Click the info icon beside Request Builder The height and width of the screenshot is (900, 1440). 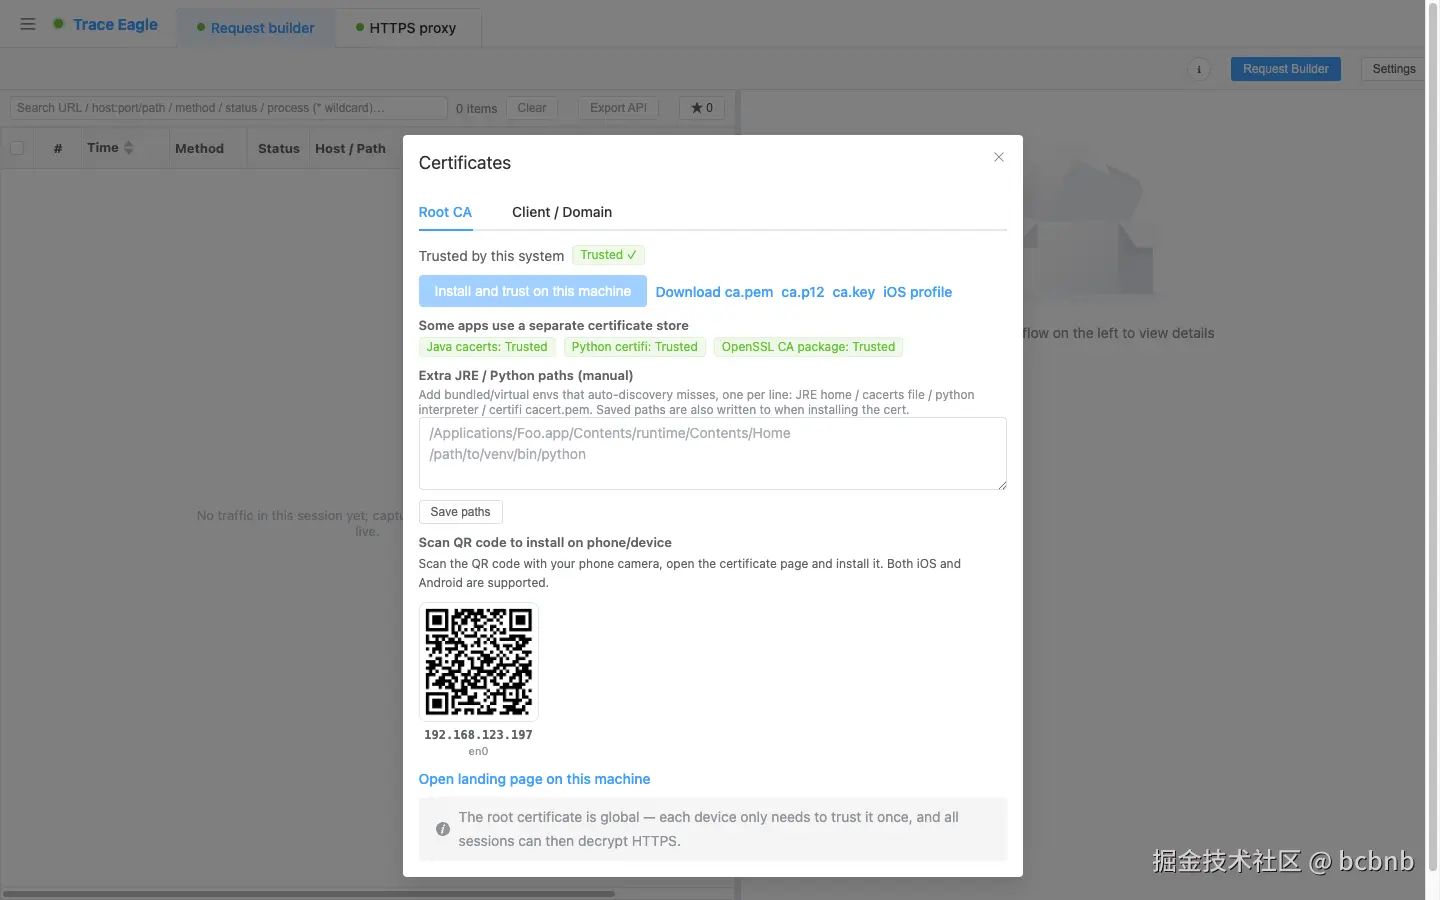click(1198, 69)
